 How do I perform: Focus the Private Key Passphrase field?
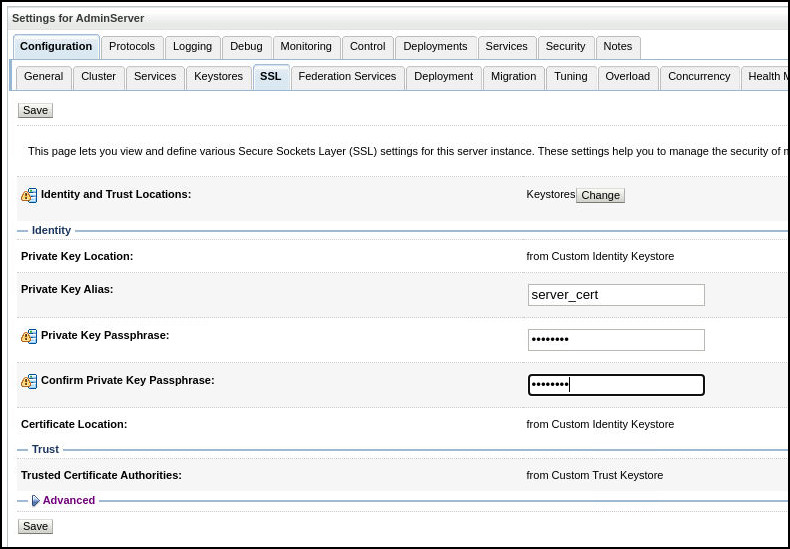coord(616,340)
